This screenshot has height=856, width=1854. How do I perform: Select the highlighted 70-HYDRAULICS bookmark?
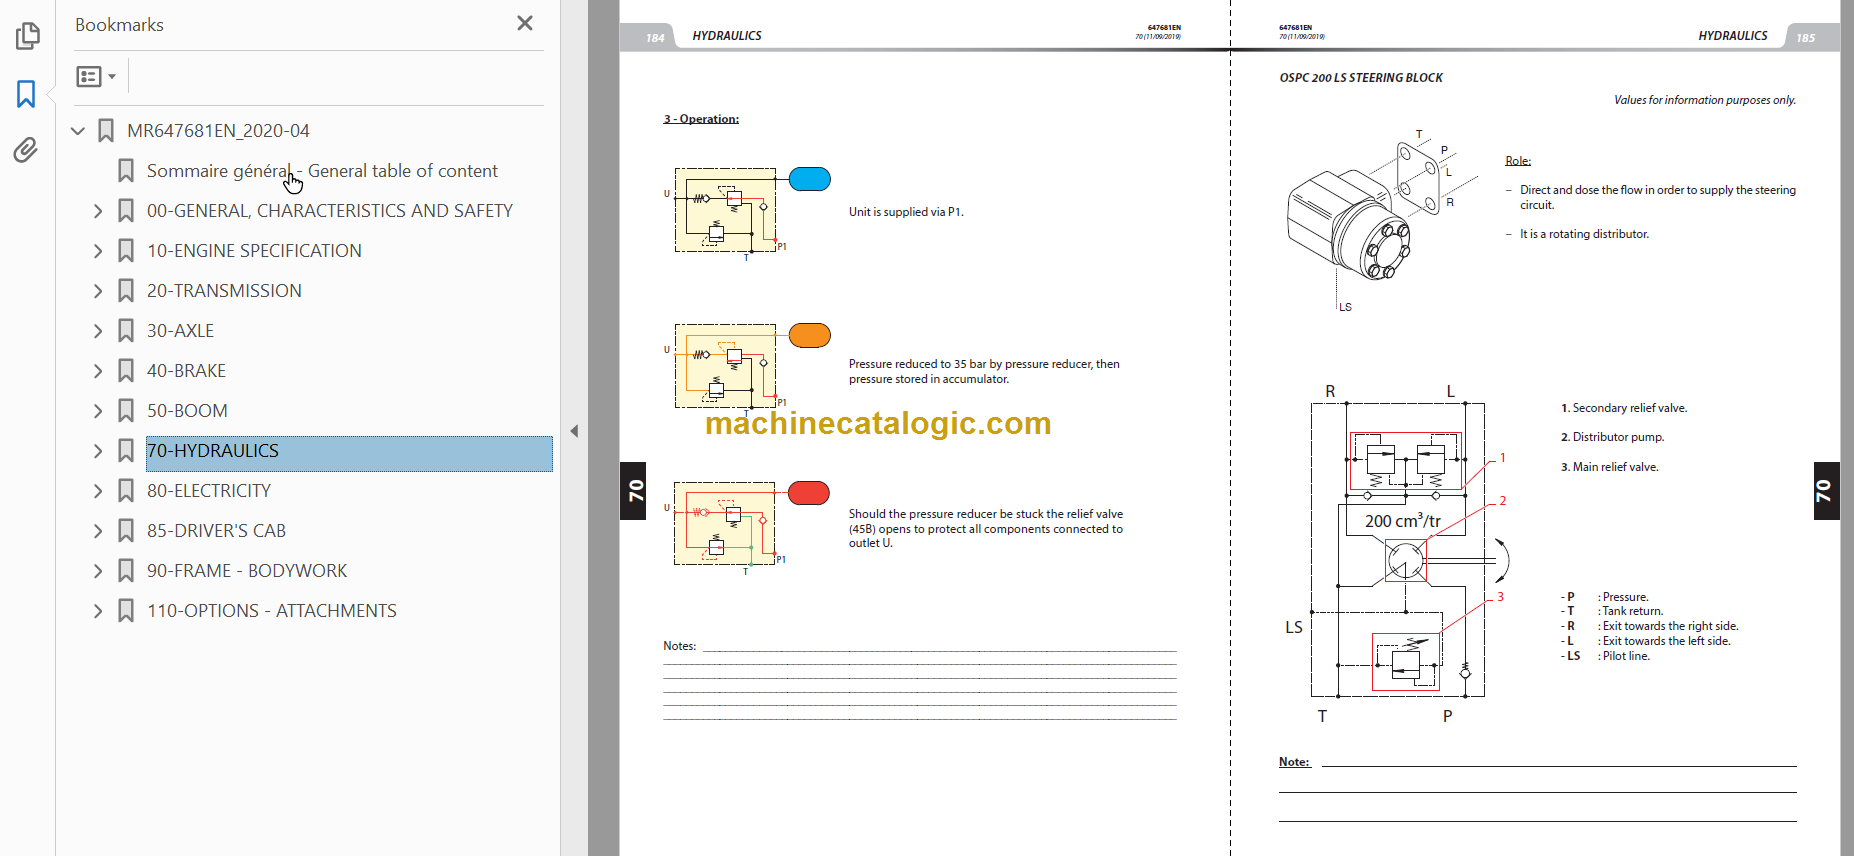[x=349, y=453]
